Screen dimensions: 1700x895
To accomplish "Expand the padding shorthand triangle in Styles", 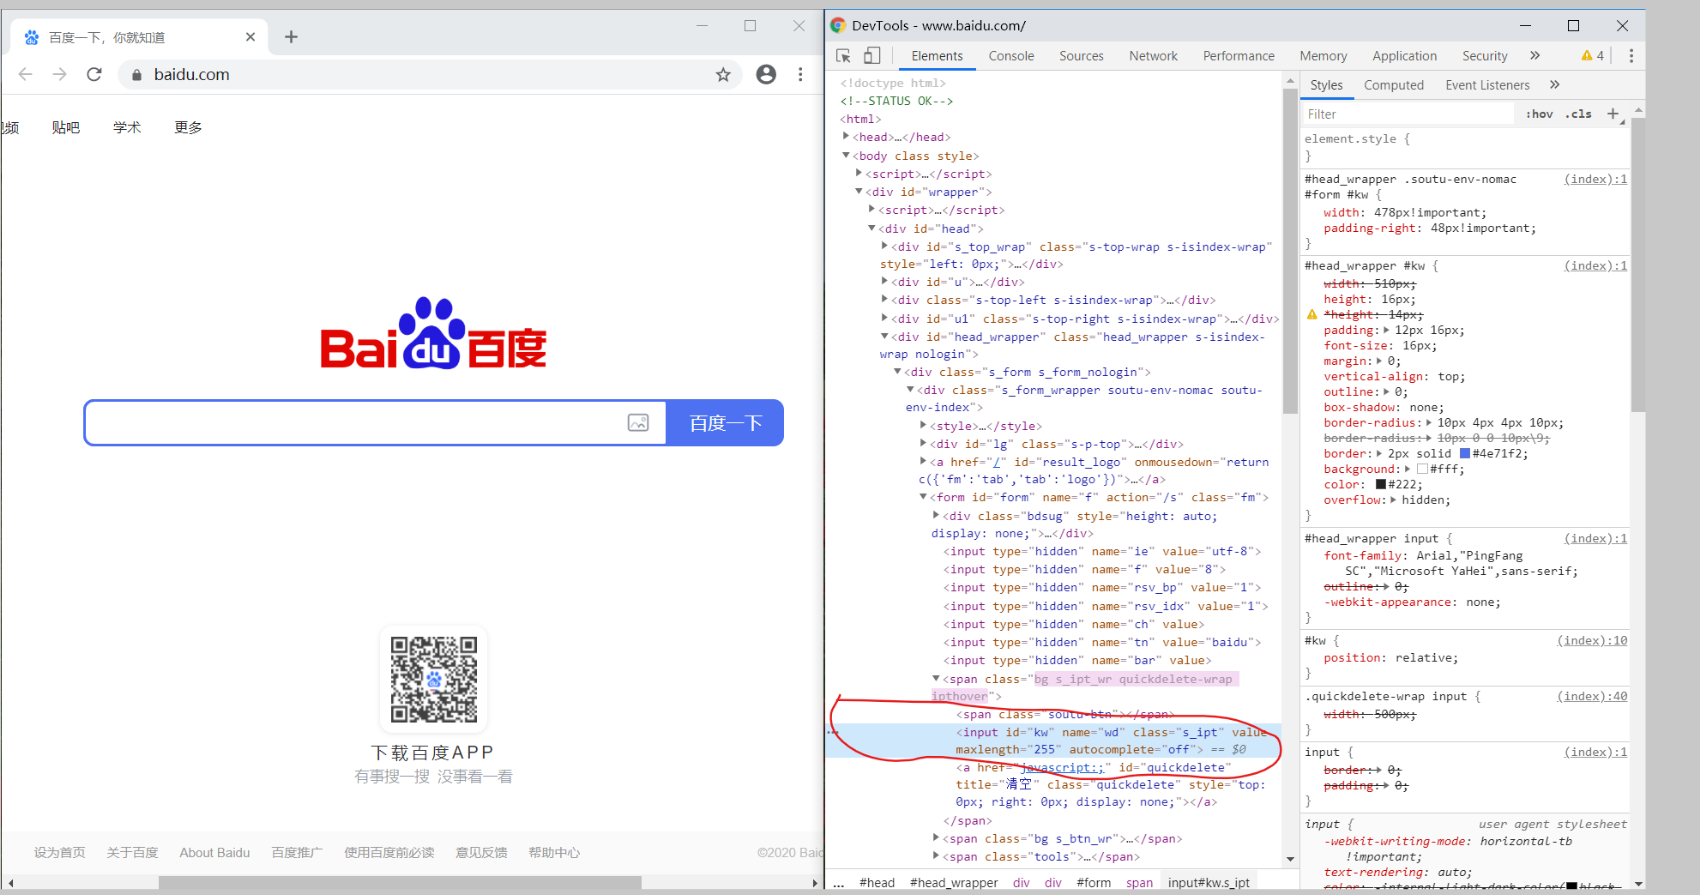I will point(1386,330).
